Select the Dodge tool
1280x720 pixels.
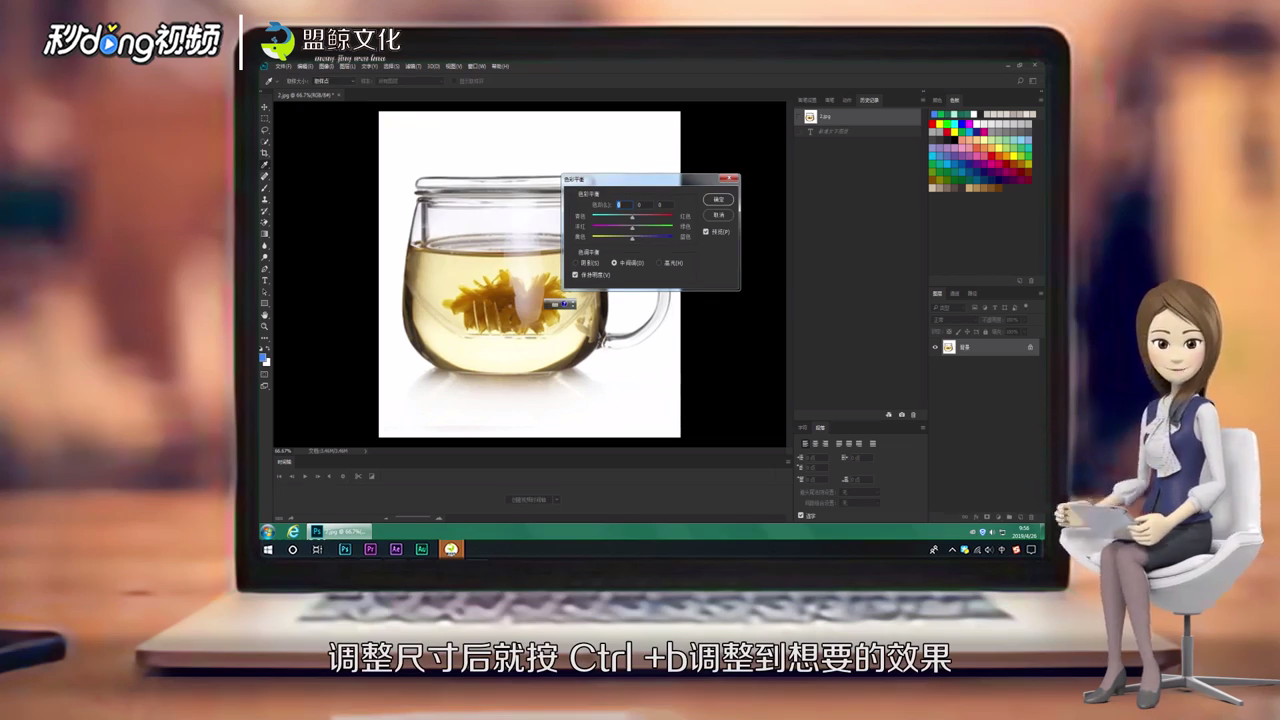coord(265,255)
